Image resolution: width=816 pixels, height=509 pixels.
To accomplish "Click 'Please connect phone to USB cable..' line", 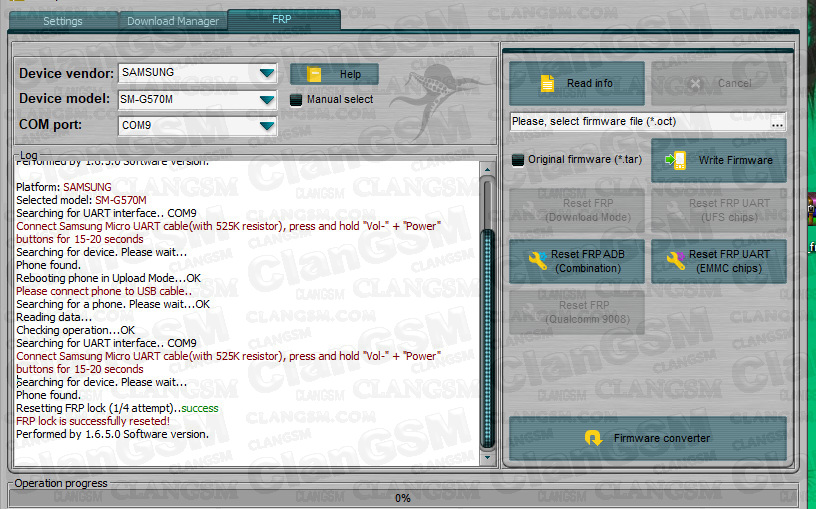I will pos(104,291).
